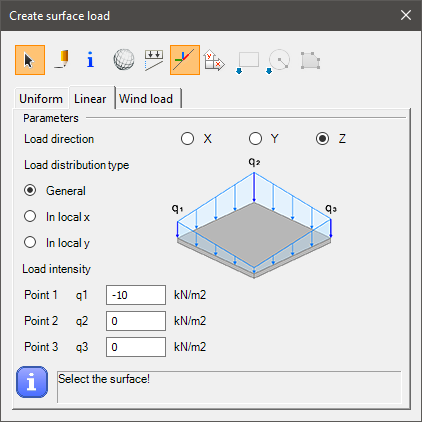Click the q1 intensity input field
The width and height of the screenshot is (422, 422).
136,295
